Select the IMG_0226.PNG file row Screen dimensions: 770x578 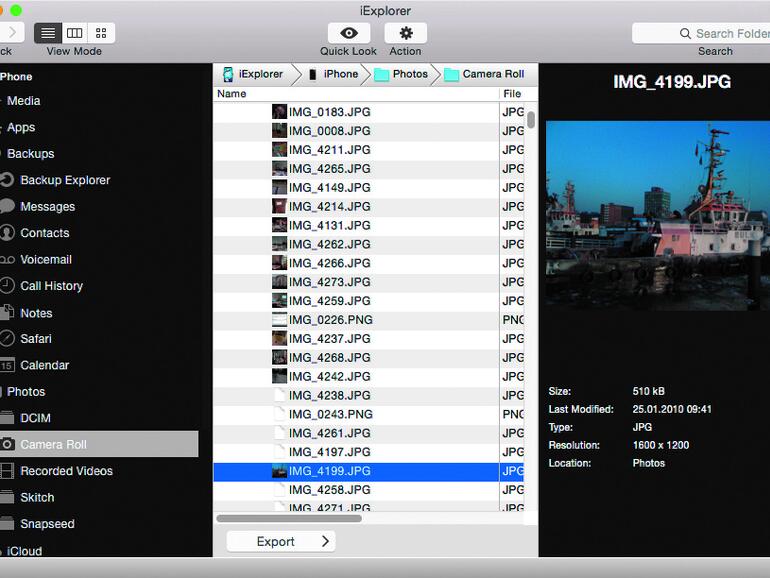point(330,320)
